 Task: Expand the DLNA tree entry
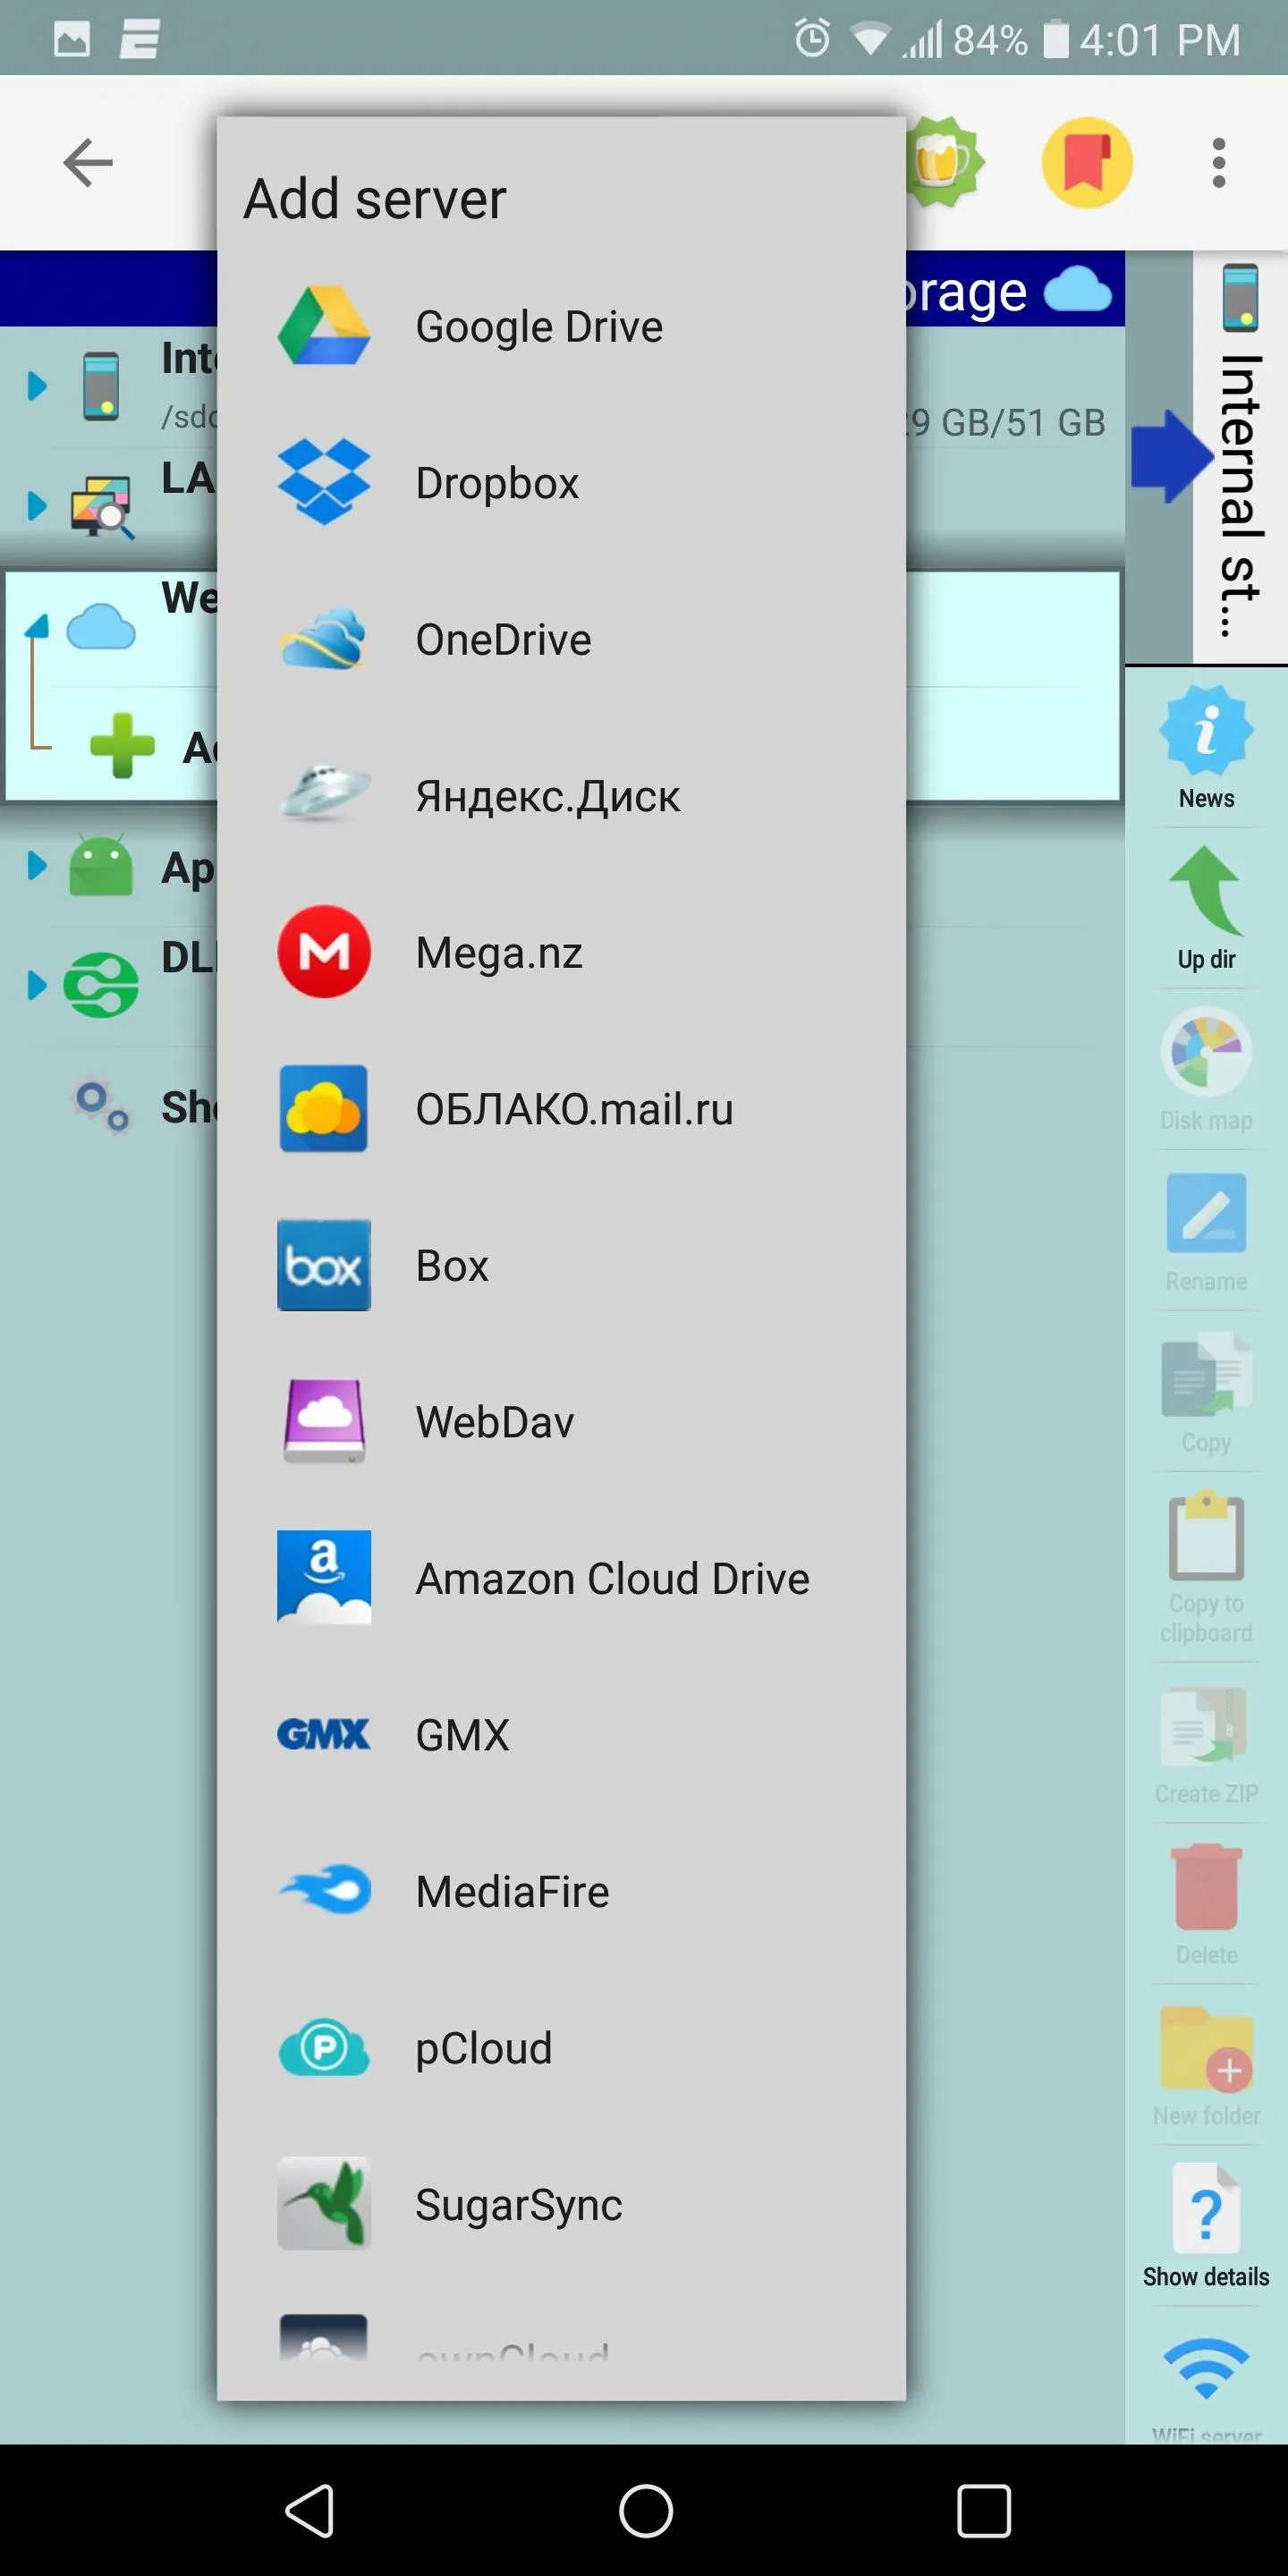click(x=37, y=985)
